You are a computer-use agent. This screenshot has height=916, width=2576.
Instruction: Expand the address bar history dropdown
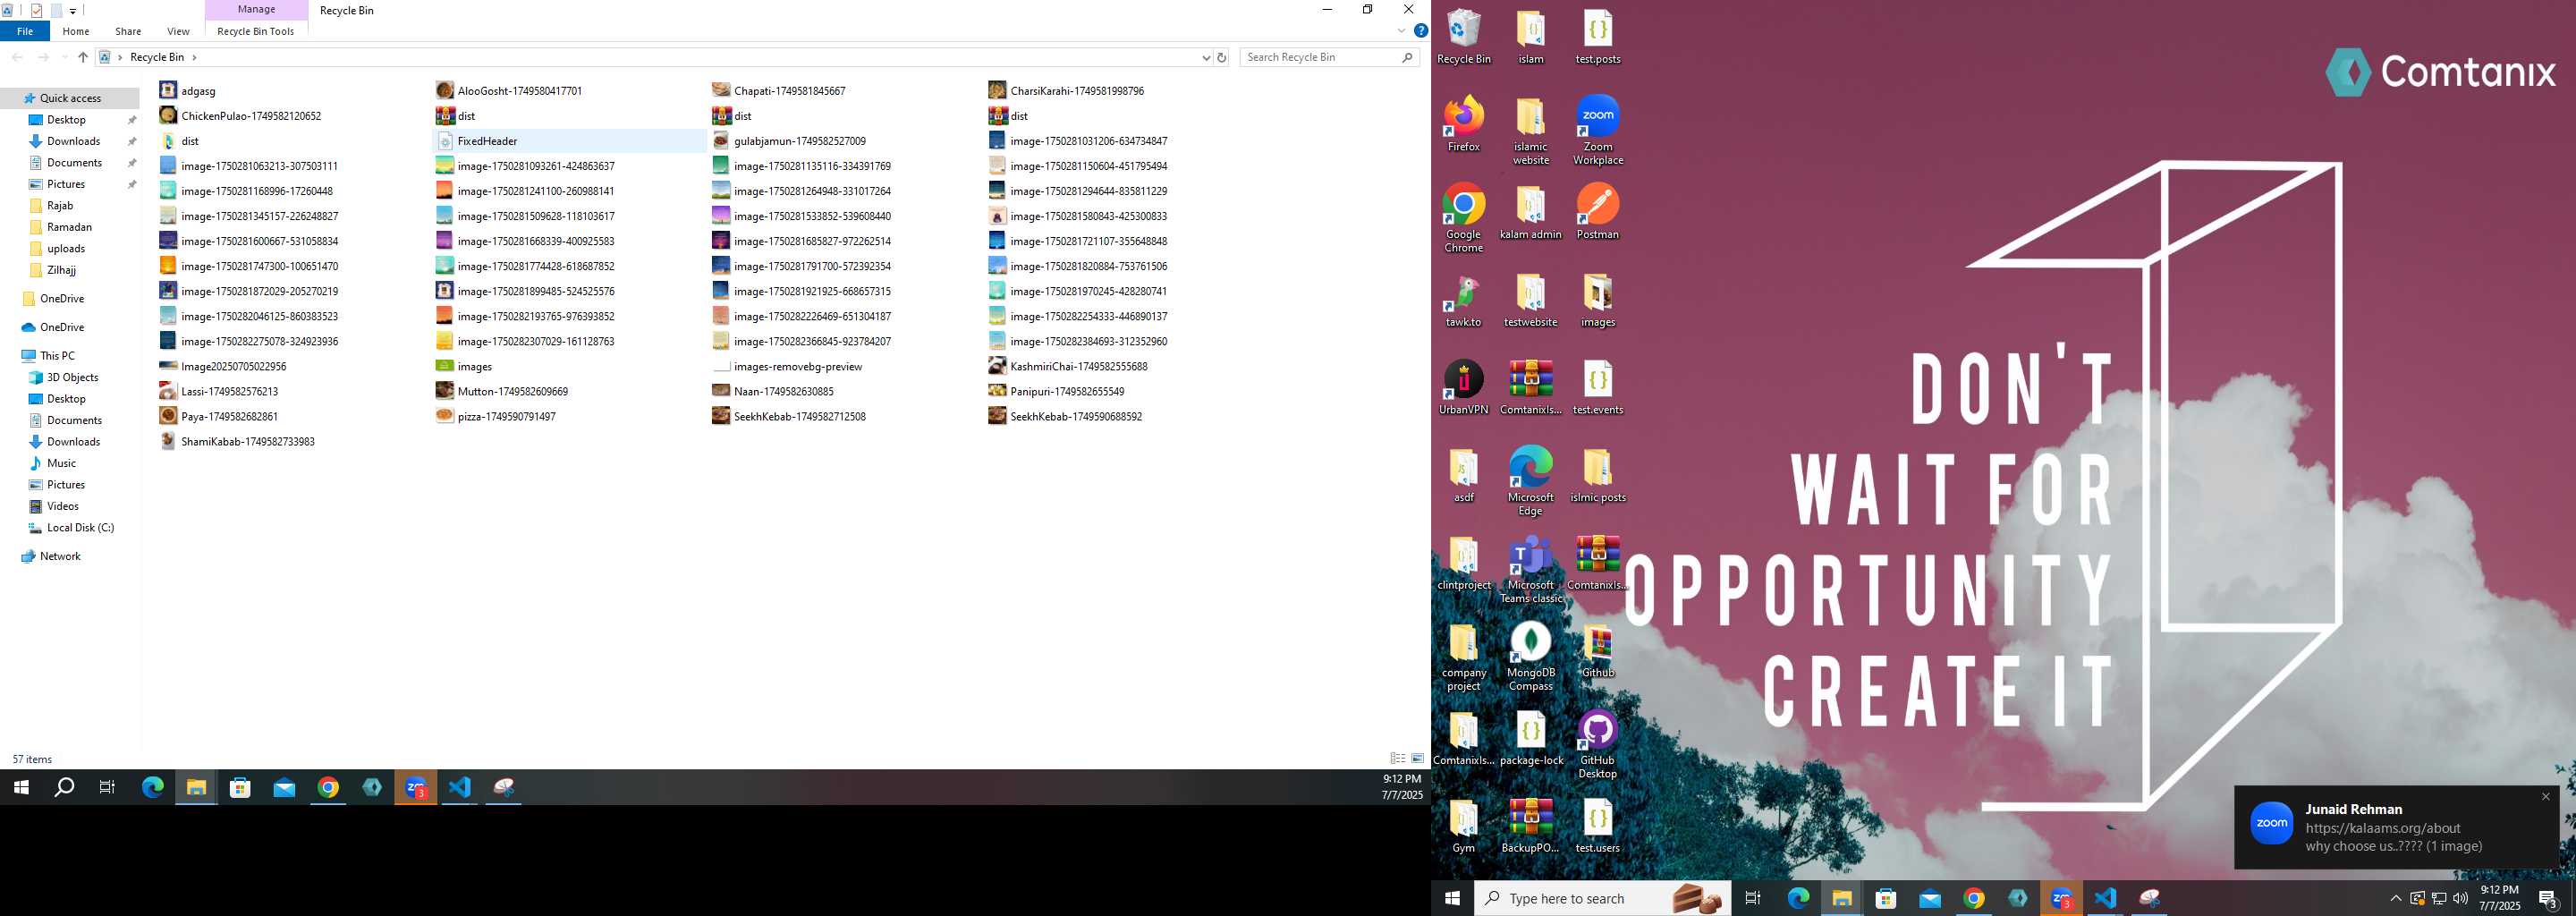pos(1206,57)
